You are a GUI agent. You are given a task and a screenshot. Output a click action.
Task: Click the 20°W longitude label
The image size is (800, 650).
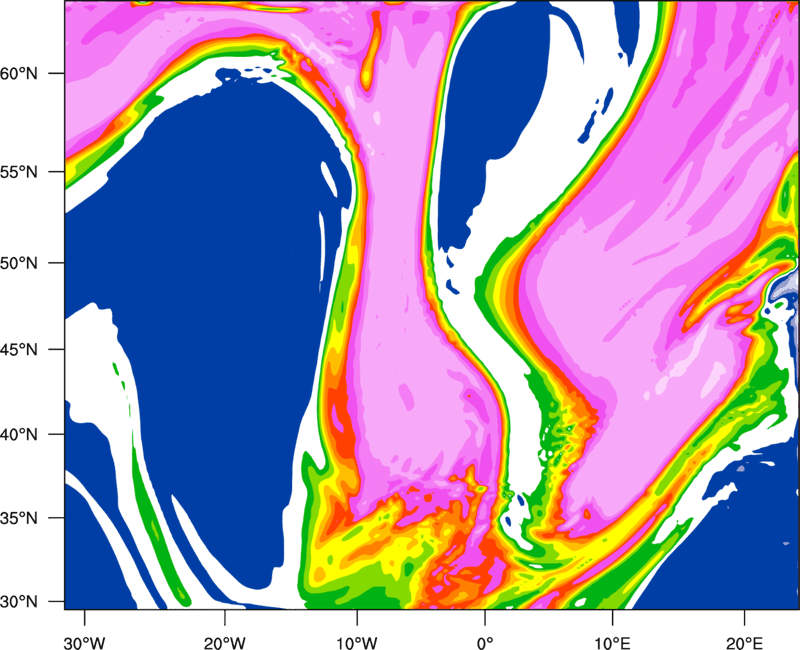pos(225,643)
